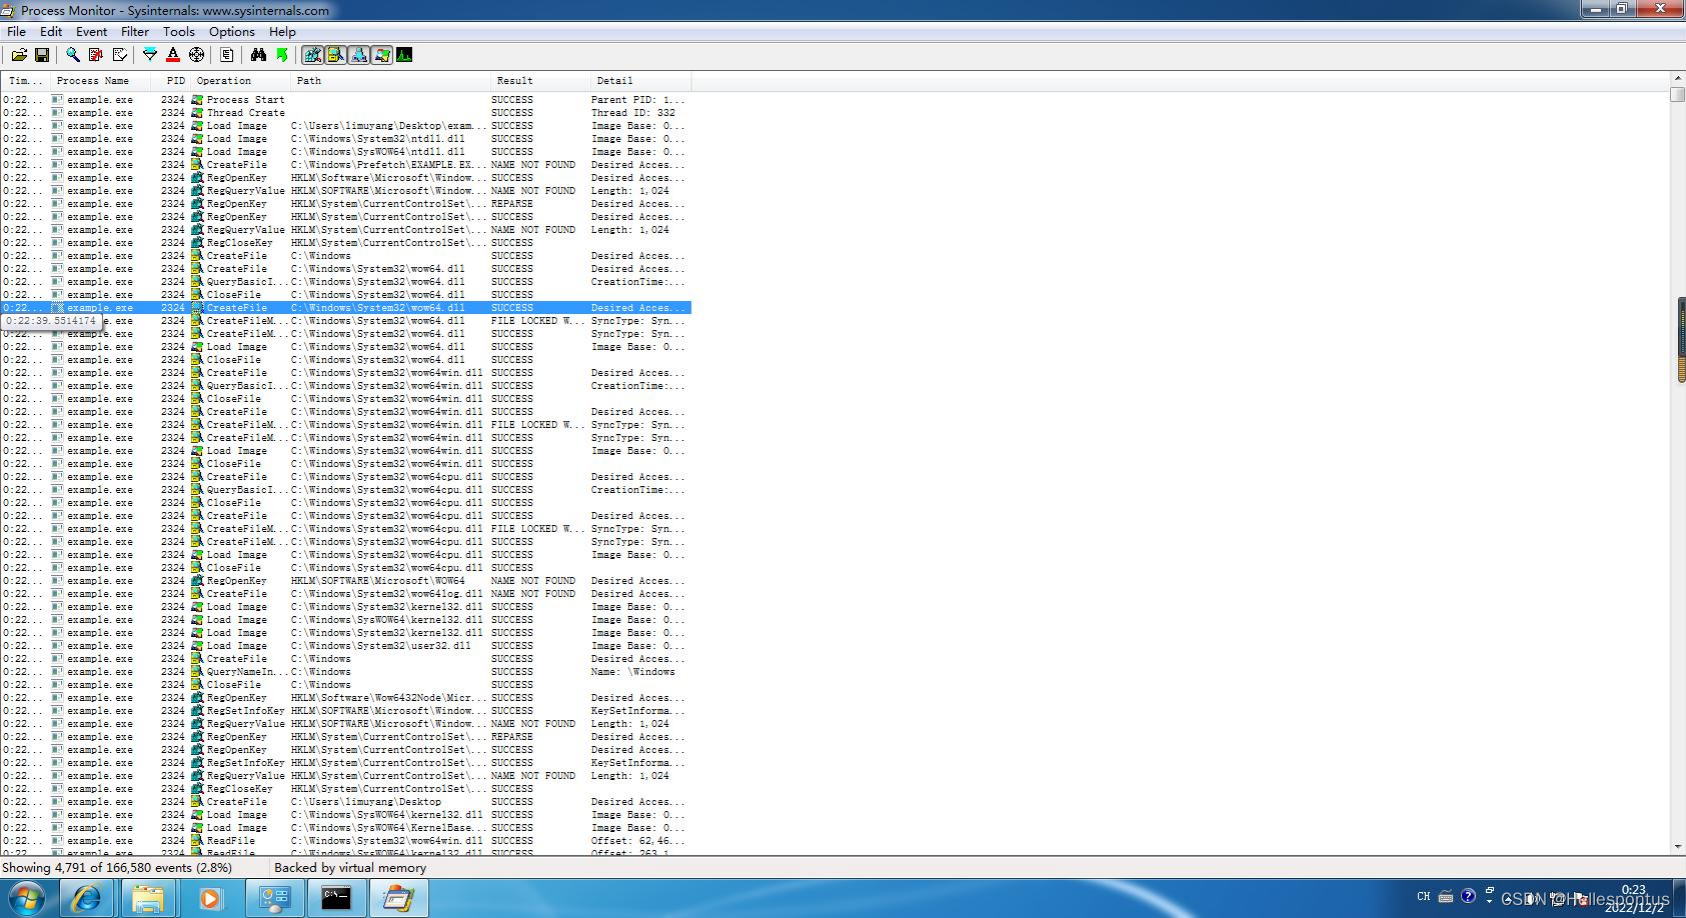Select the highlighted CreateFile wow64.dll row
The image size is (1686, 918).
click(346, 308)
